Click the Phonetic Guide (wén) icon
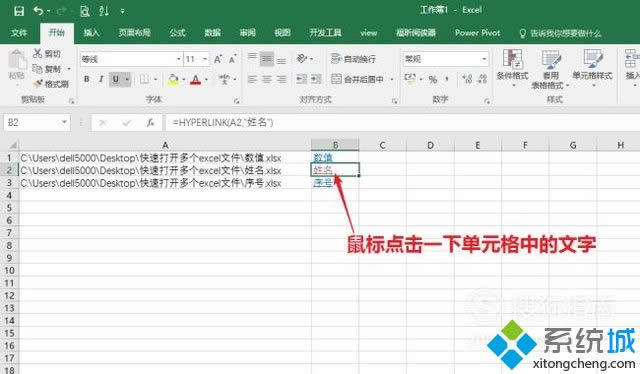This screenshot has height=374, width=640. pyautogui.click(x=224, y=79)
